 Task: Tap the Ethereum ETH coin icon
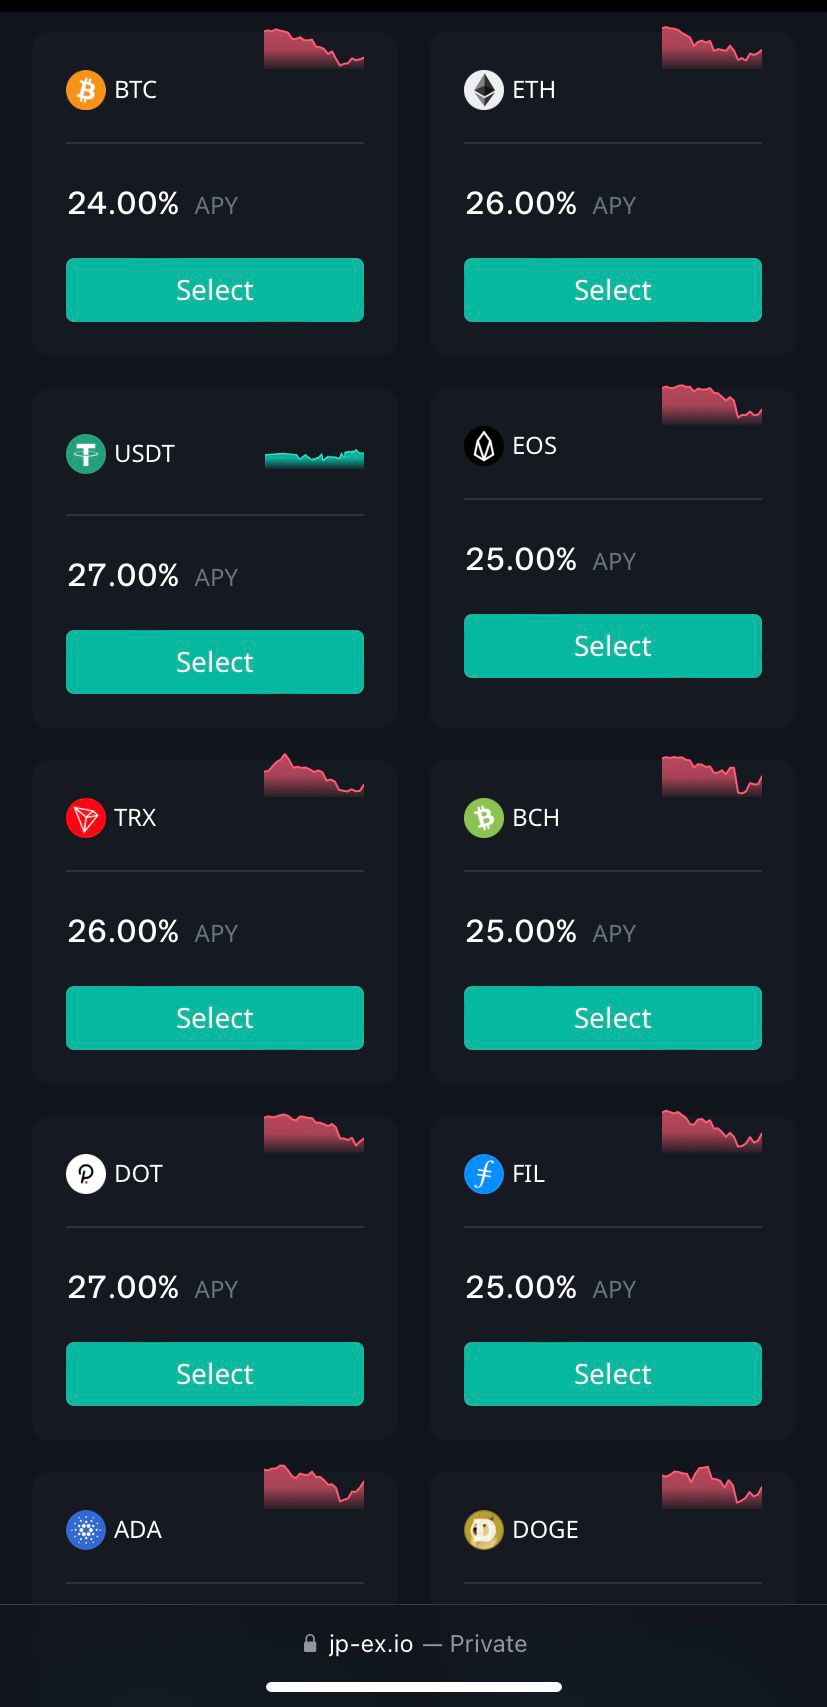tap(484, 90)
